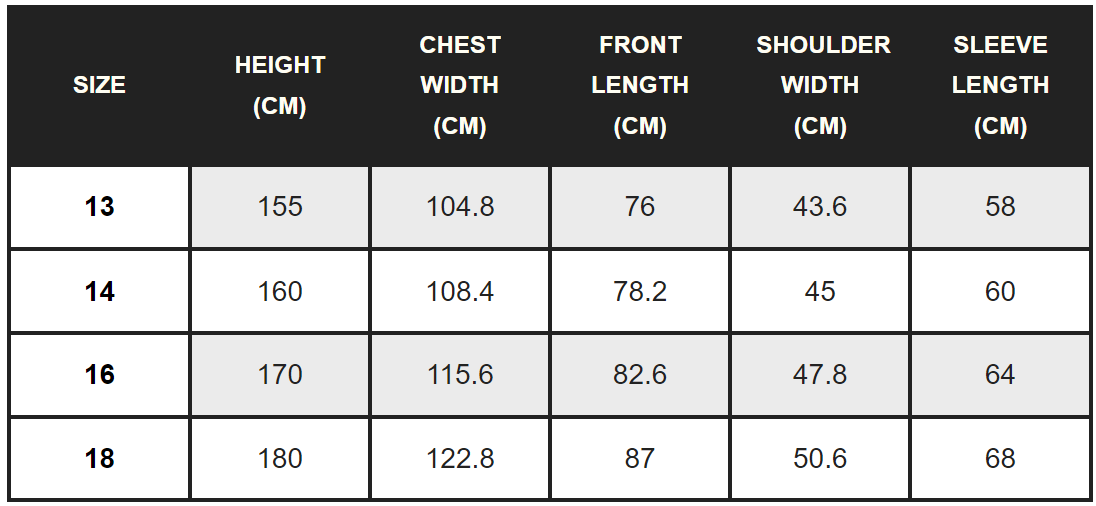
Task: Select the size 13 row label
Action: [x=99, y=207]
